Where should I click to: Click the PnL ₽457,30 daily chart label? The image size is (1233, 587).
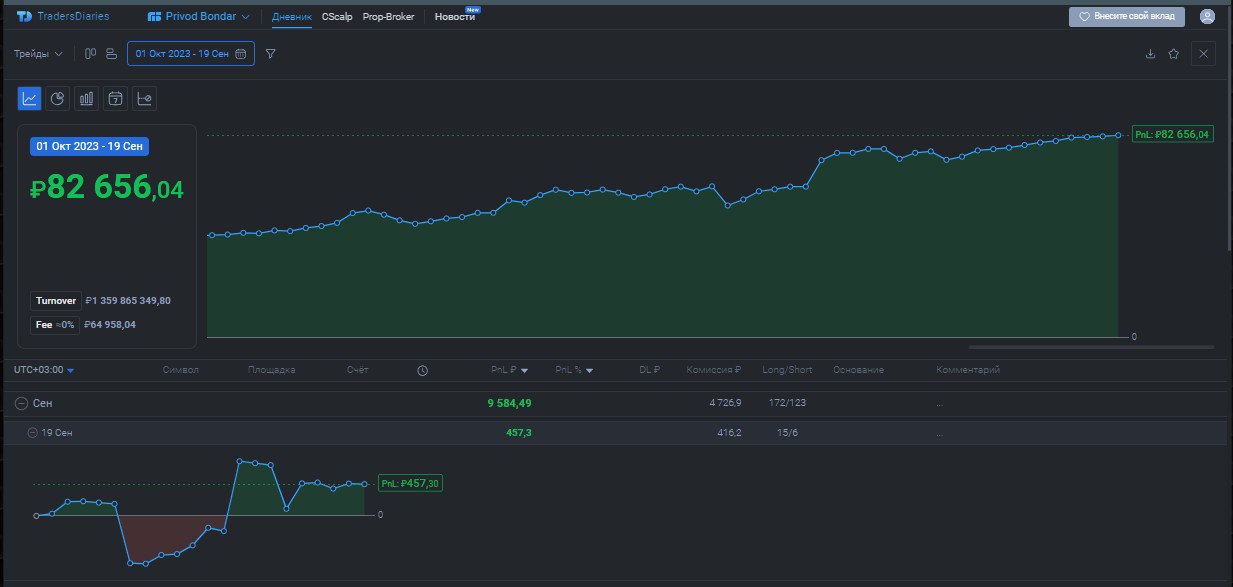tap(409, 483)
